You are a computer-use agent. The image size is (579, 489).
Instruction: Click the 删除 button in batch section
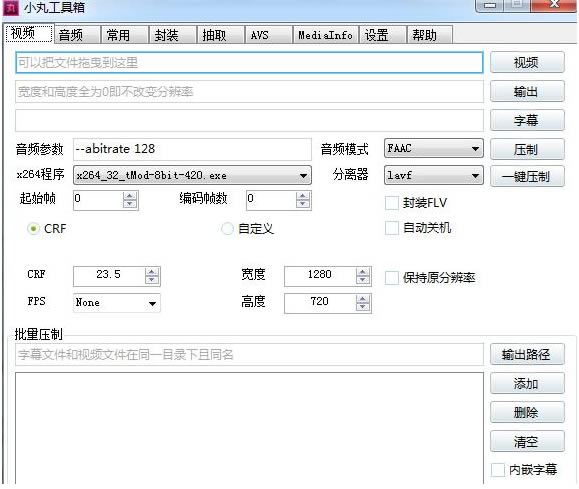click(x=527, y=412)
